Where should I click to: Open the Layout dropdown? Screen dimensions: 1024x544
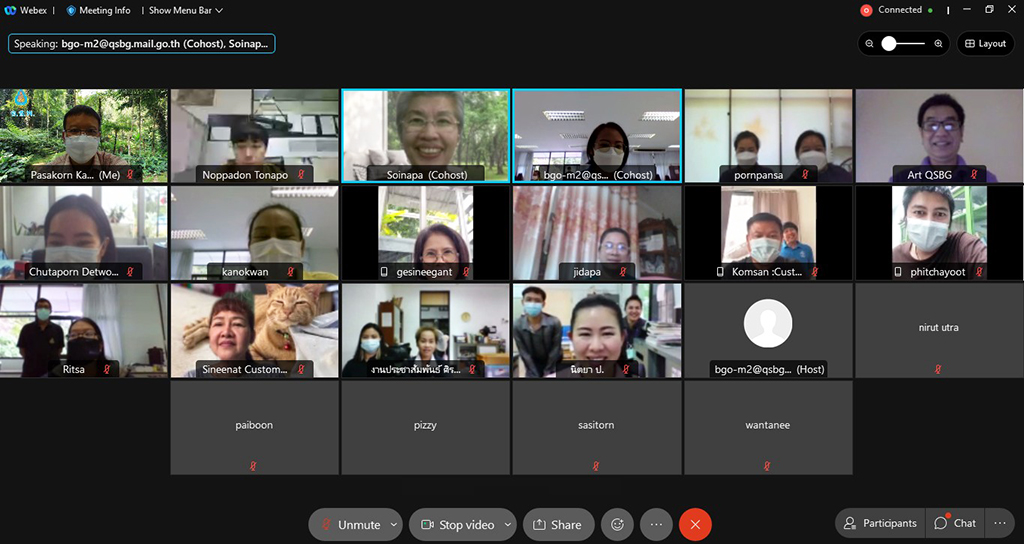pyautogui.click(x=985, y=44)
